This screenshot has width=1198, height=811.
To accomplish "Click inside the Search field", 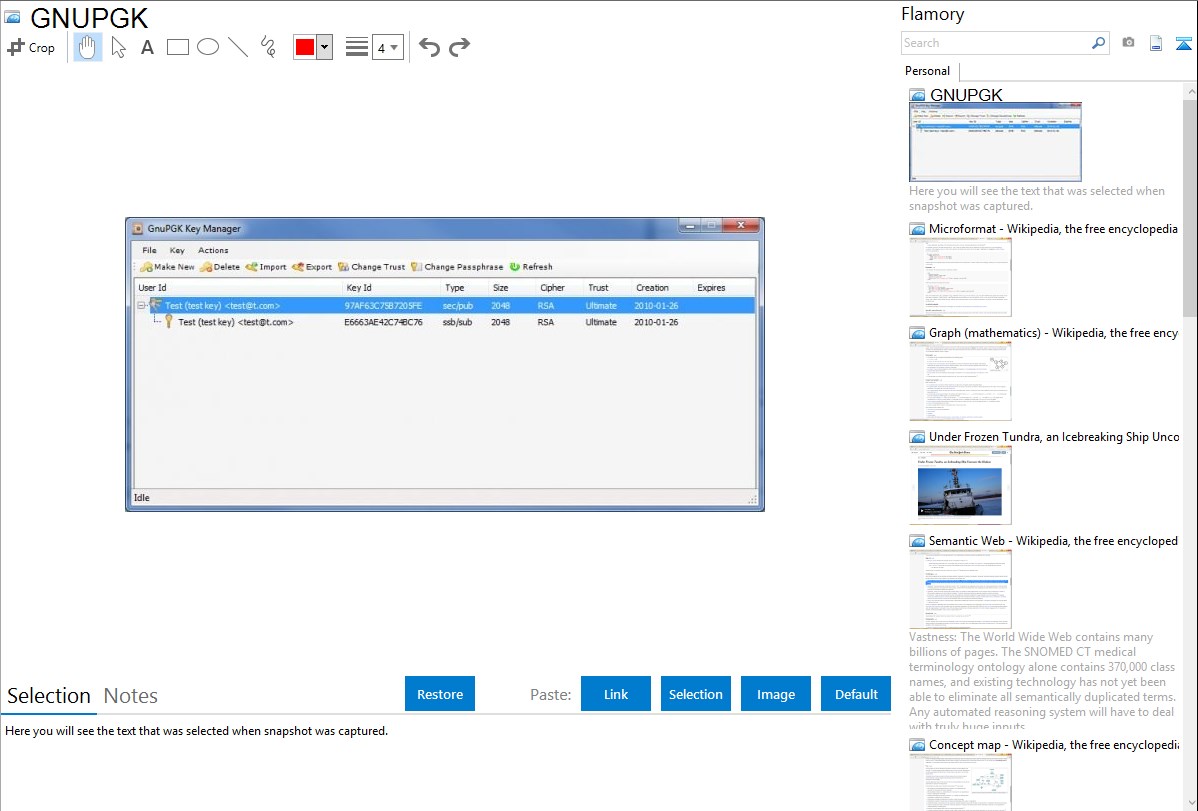I will click(x=995, y=43).
